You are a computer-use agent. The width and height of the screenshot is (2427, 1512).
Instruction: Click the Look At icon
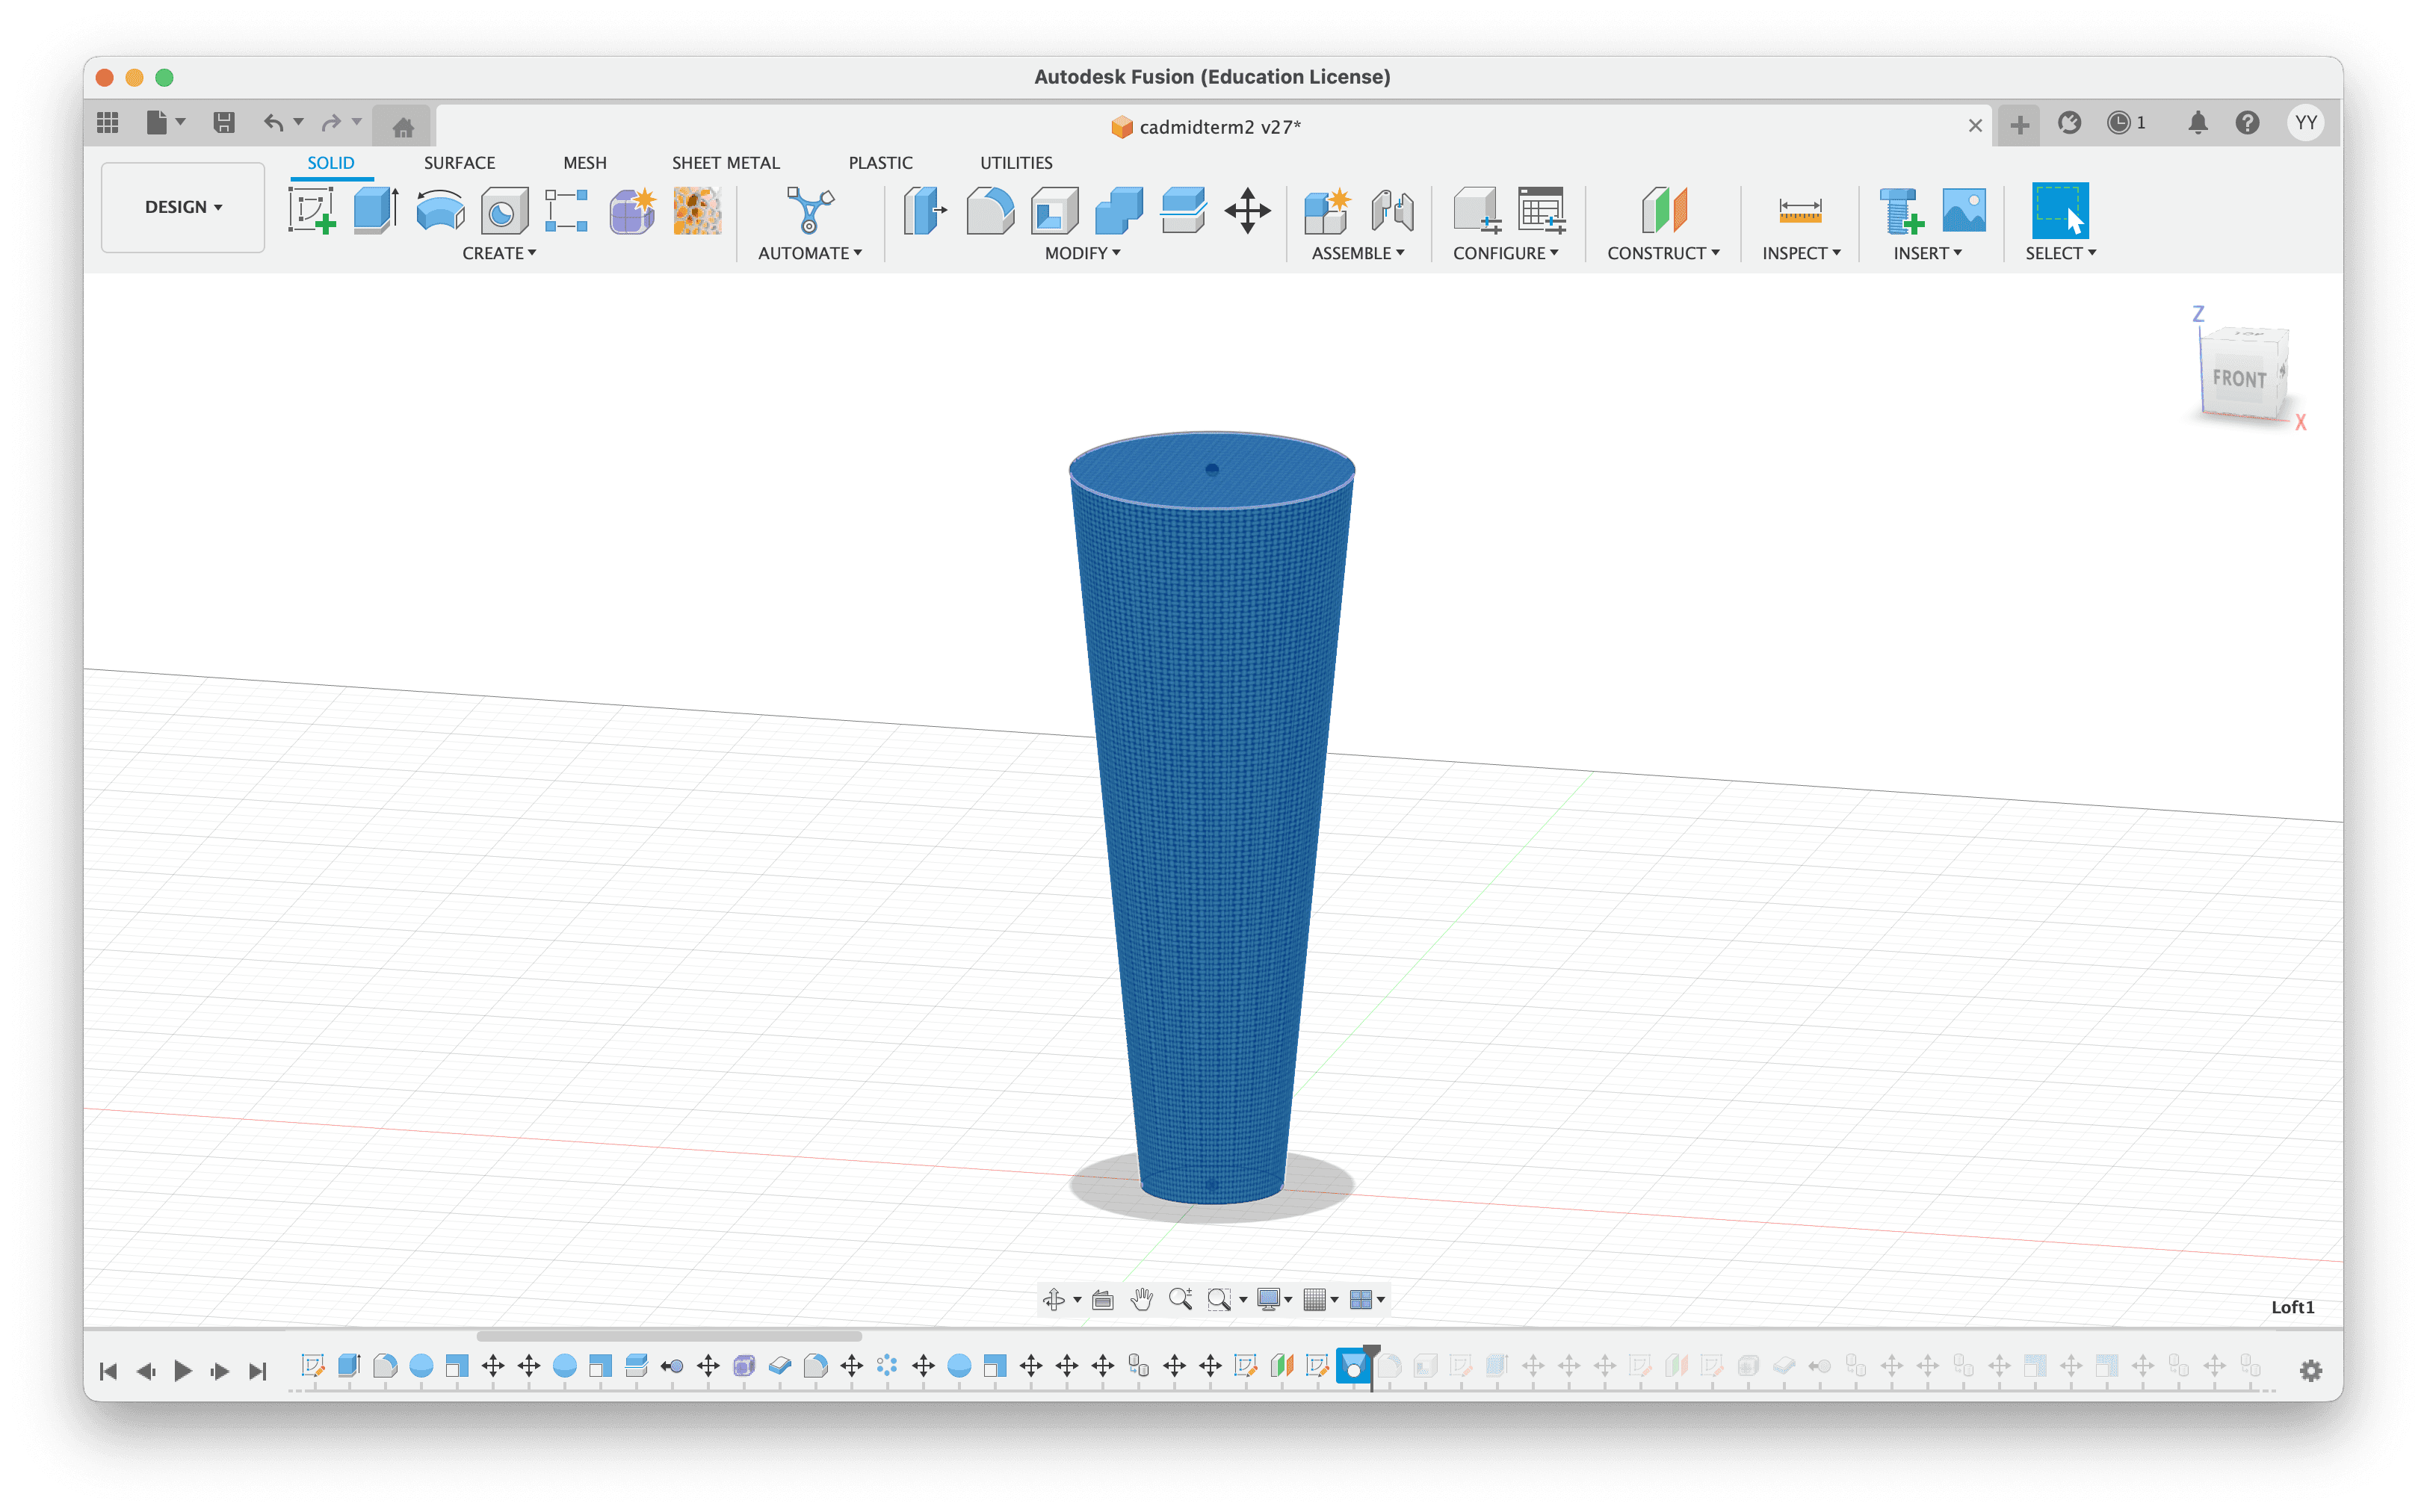pos(1102,1299)
